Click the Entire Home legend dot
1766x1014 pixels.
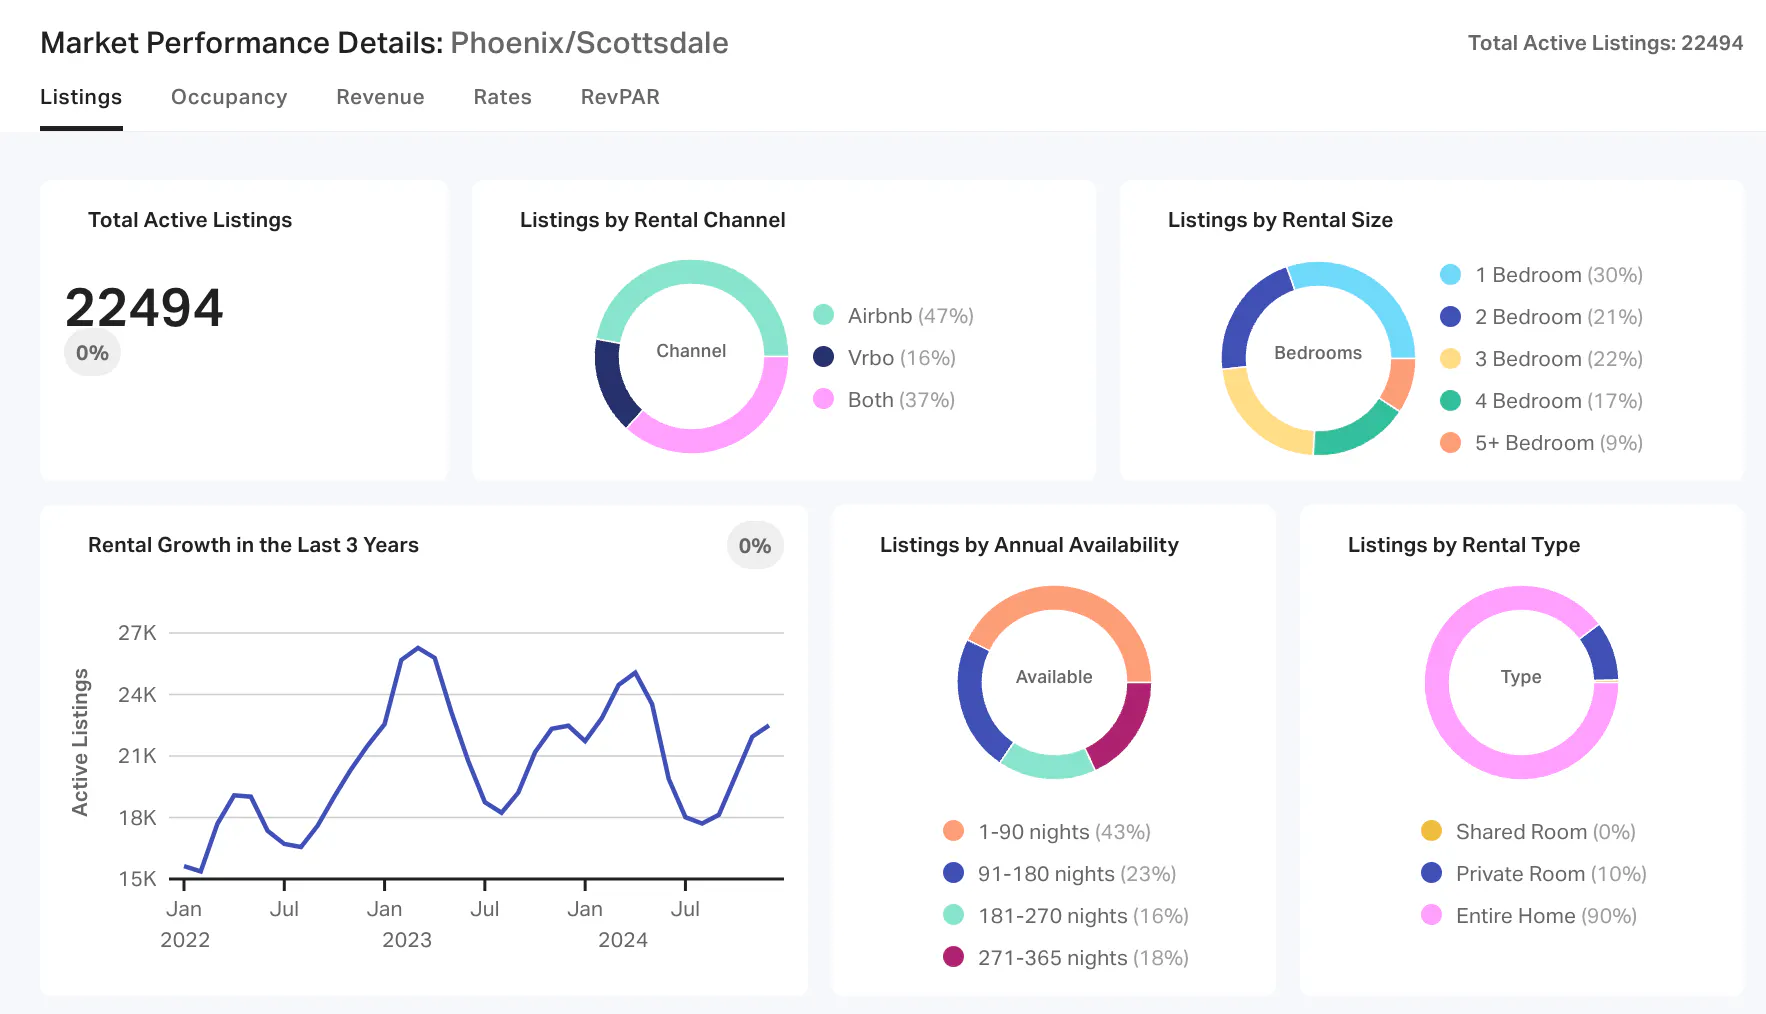pos(1432,915)
